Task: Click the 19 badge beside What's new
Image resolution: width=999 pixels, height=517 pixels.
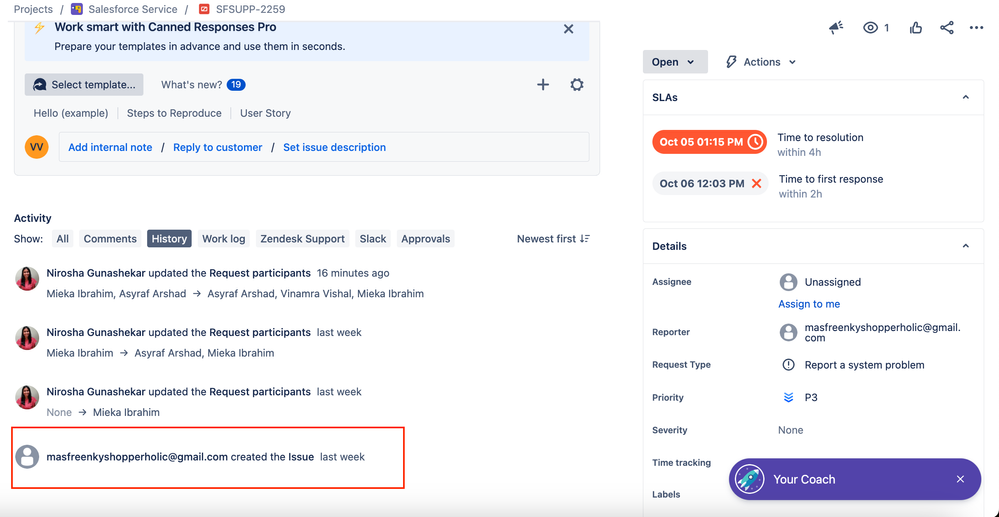Action: pos(236,84)
